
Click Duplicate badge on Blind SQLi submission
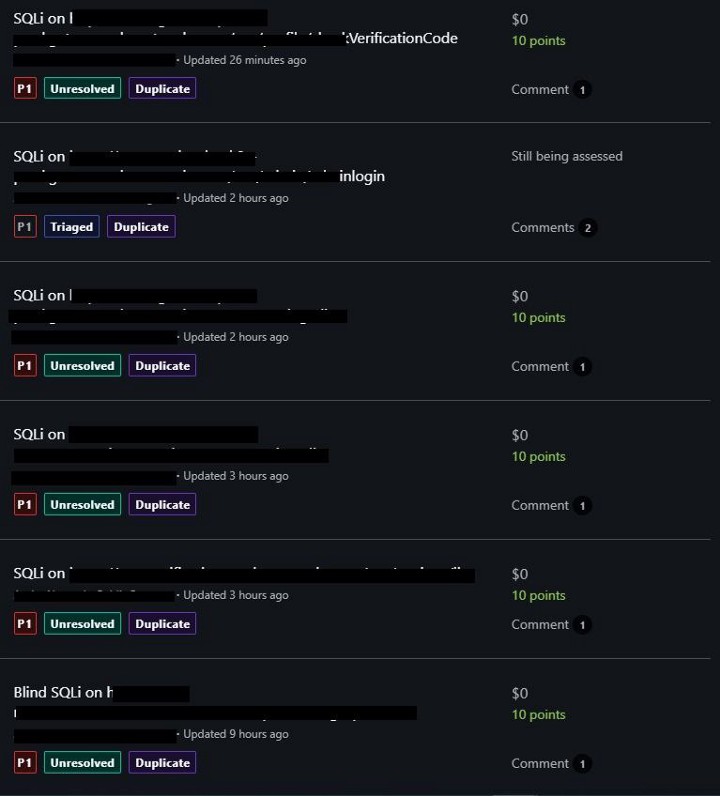[162, 763]
